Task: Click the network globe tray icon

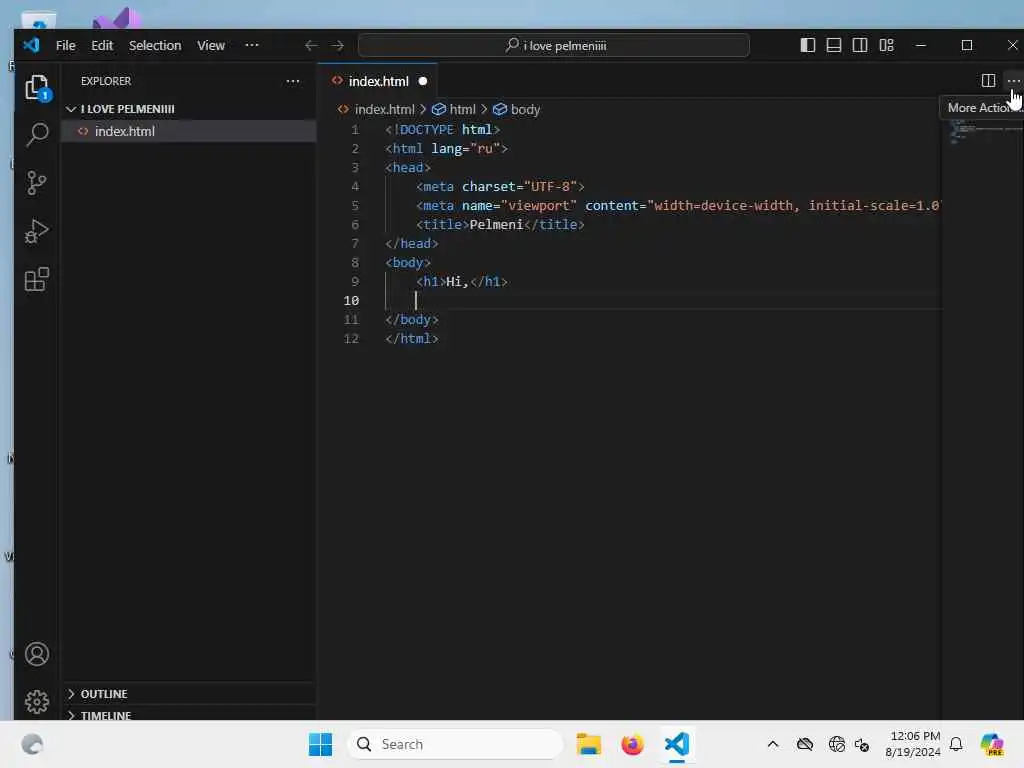Action: click(836, 744)
